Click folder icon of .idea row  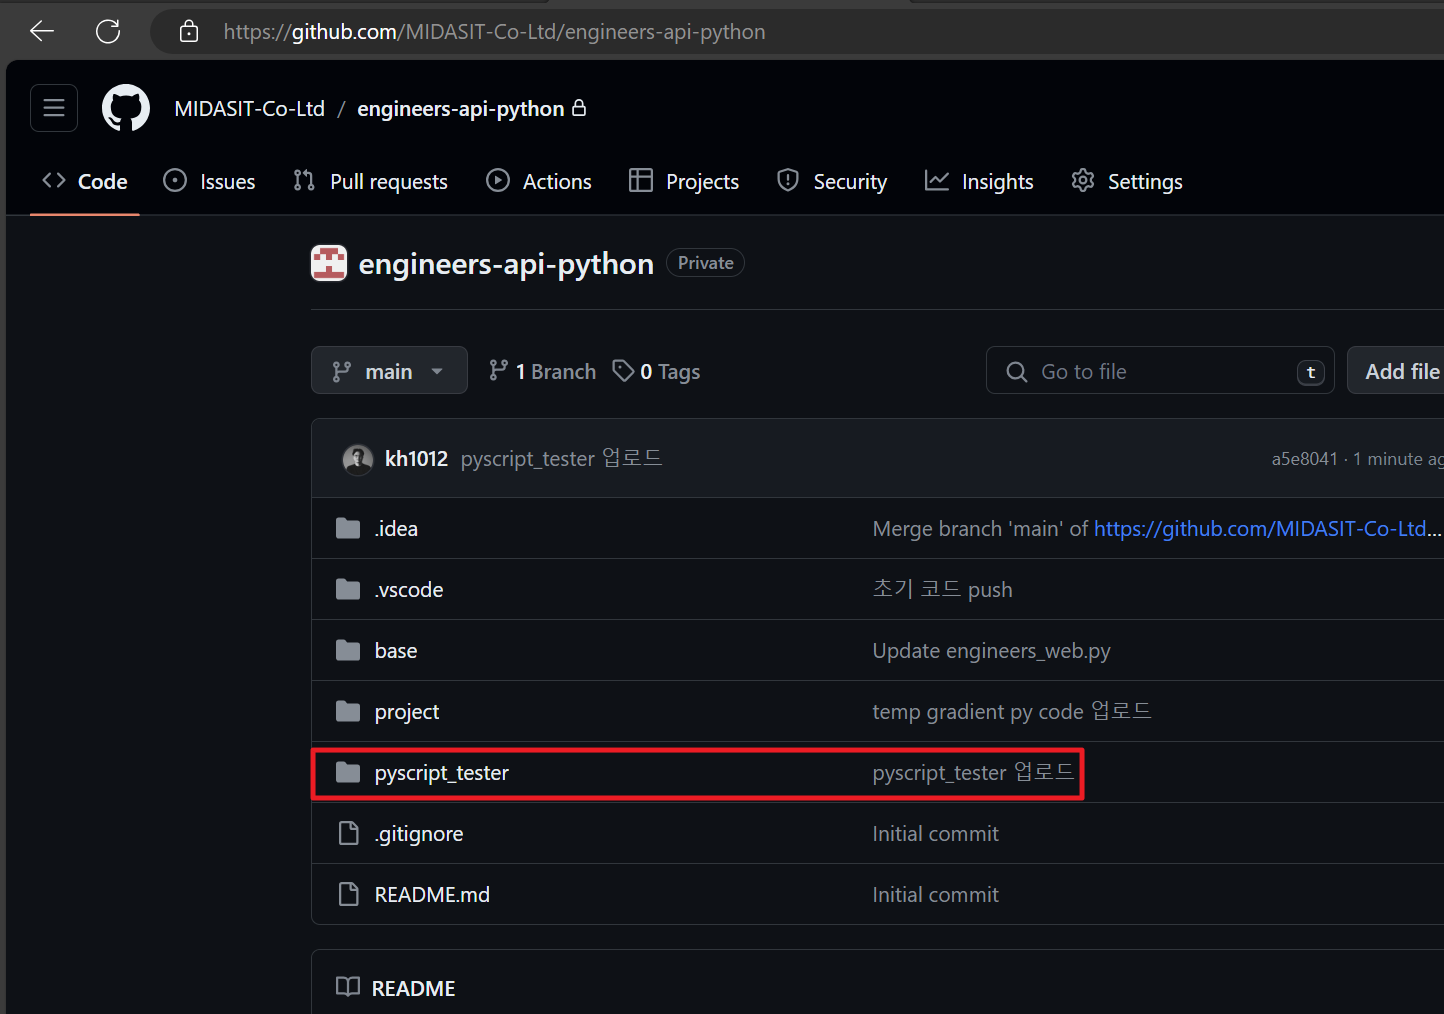tap(348, 528)
